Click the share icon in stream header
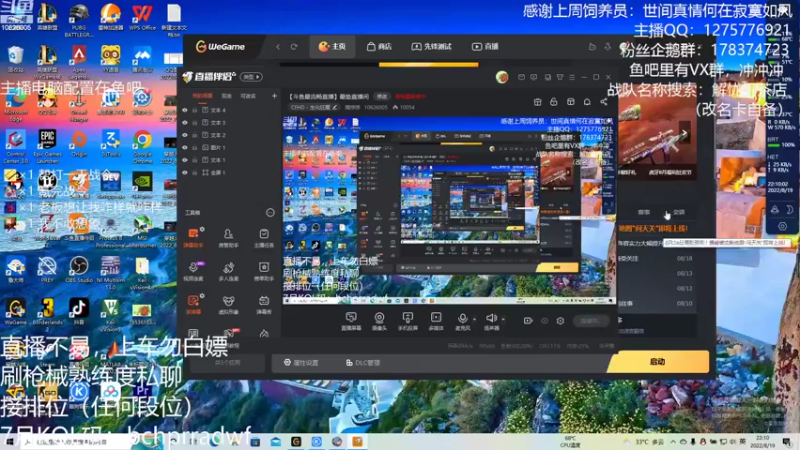 coord(604,102)
